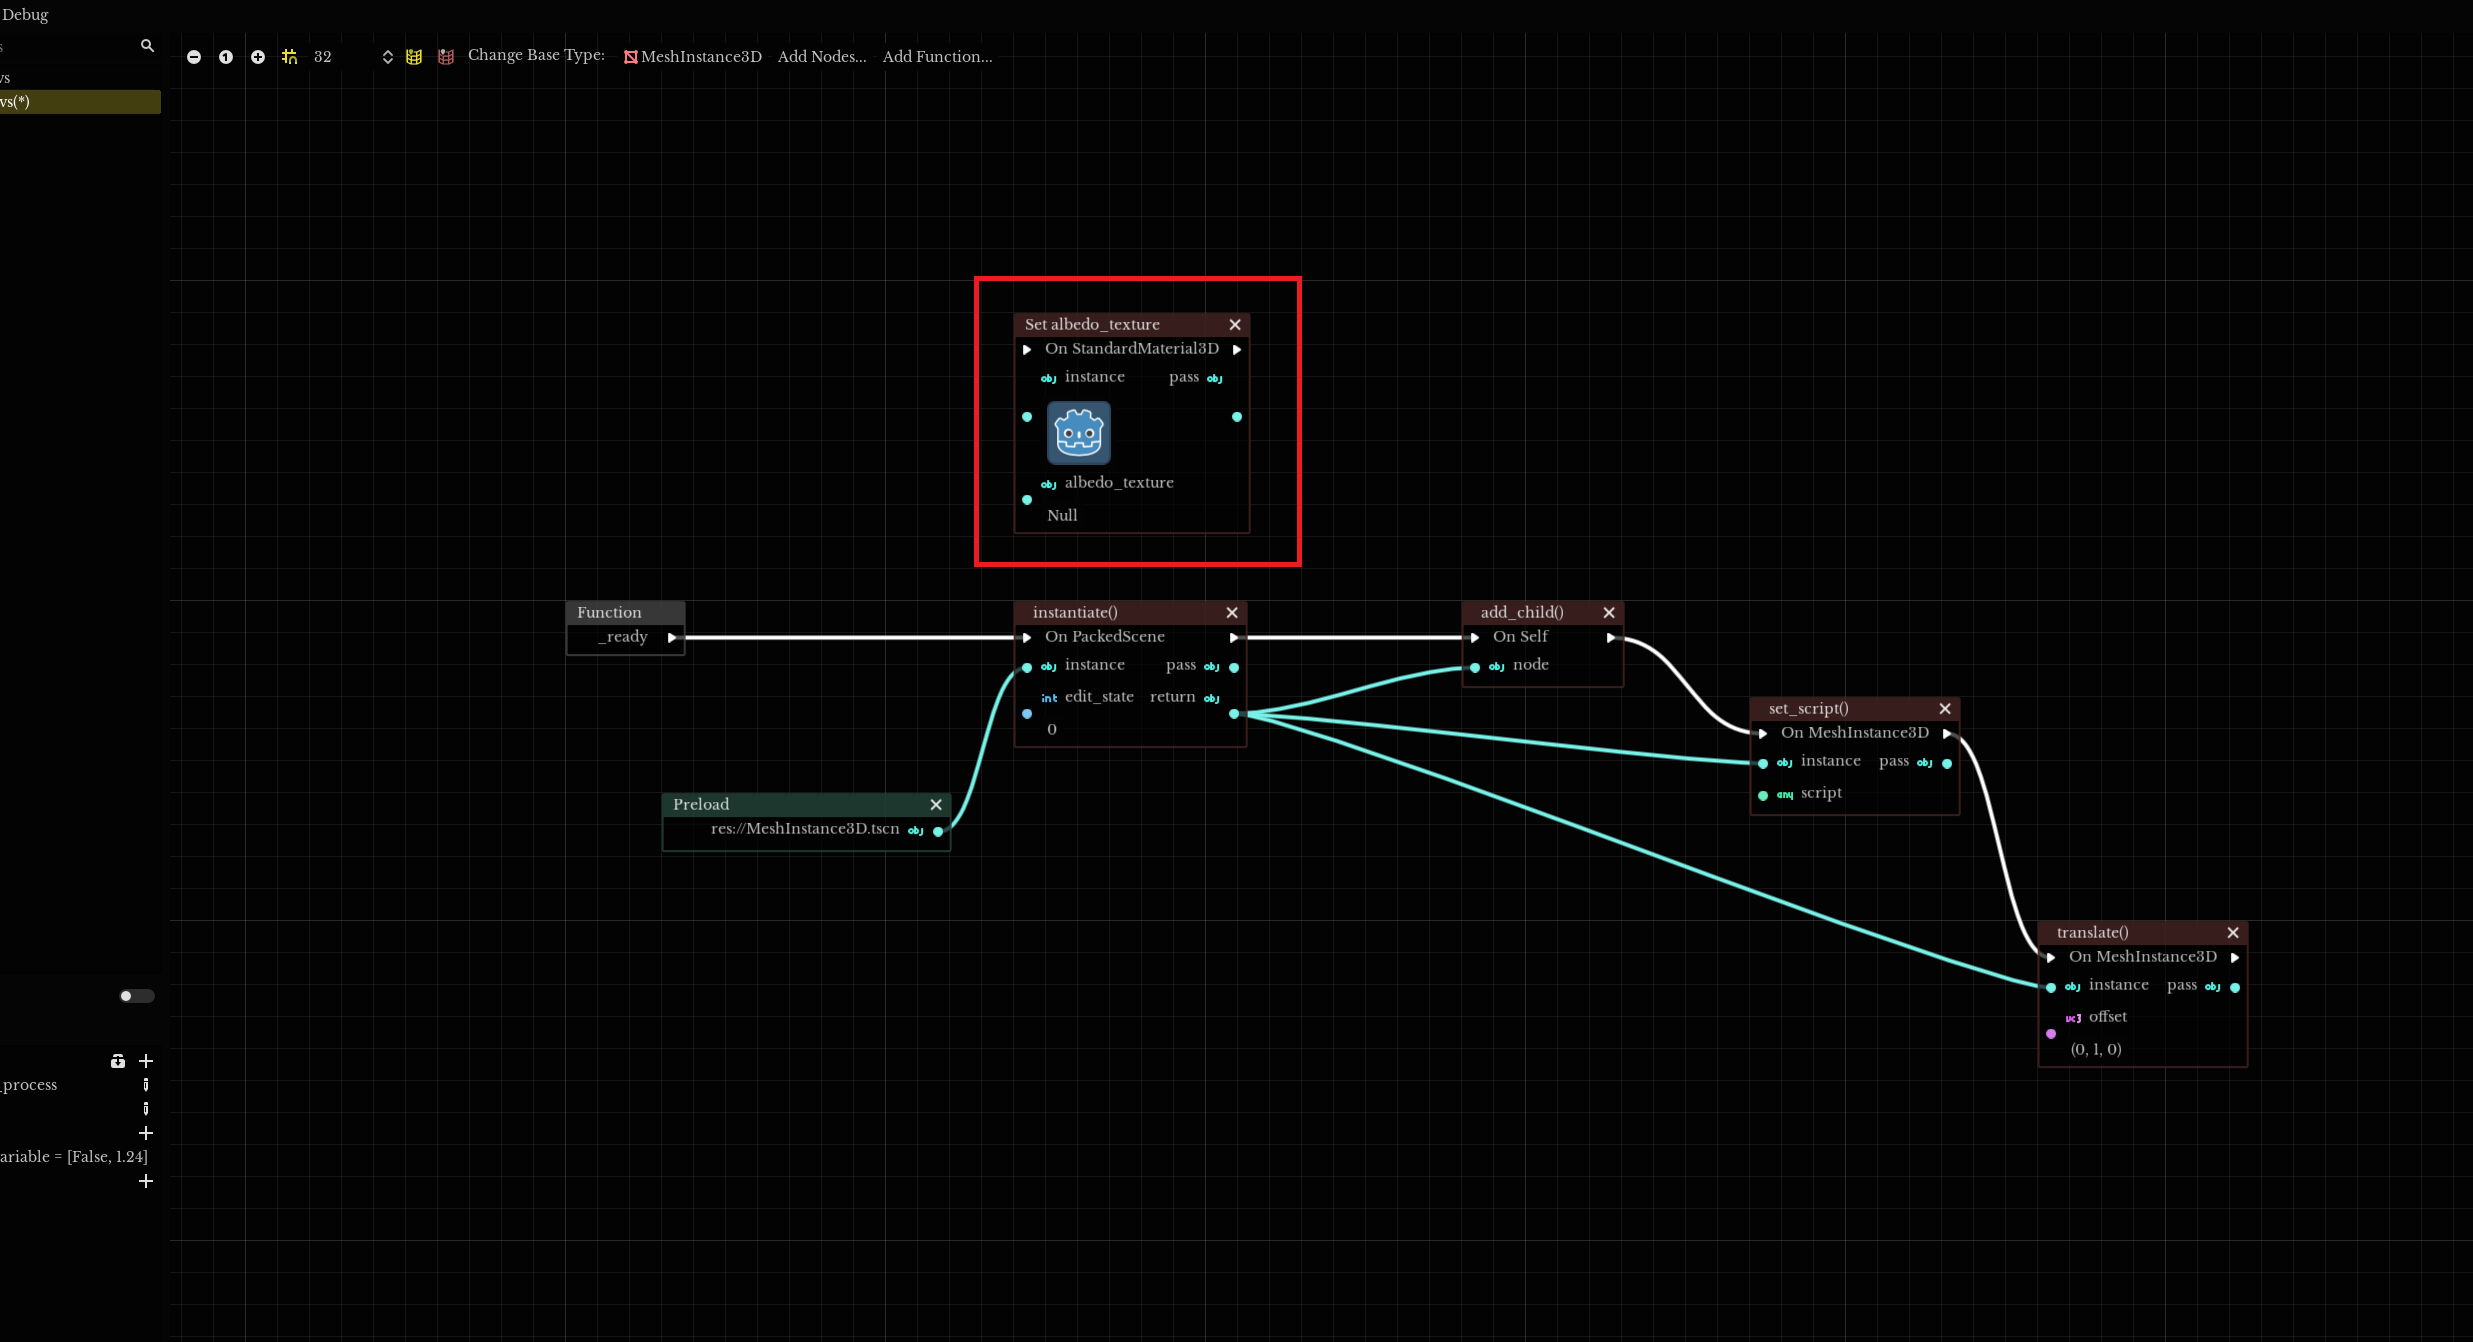The image size is (2473, 1342).
Task: Click the override function icon beside plus
Action: [x=118, y=1061]
